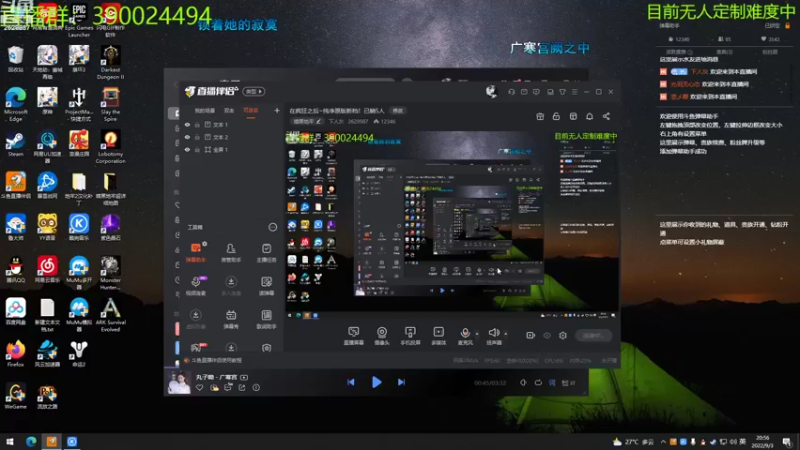Expand 工具箱 more options button

pos(273,227)
